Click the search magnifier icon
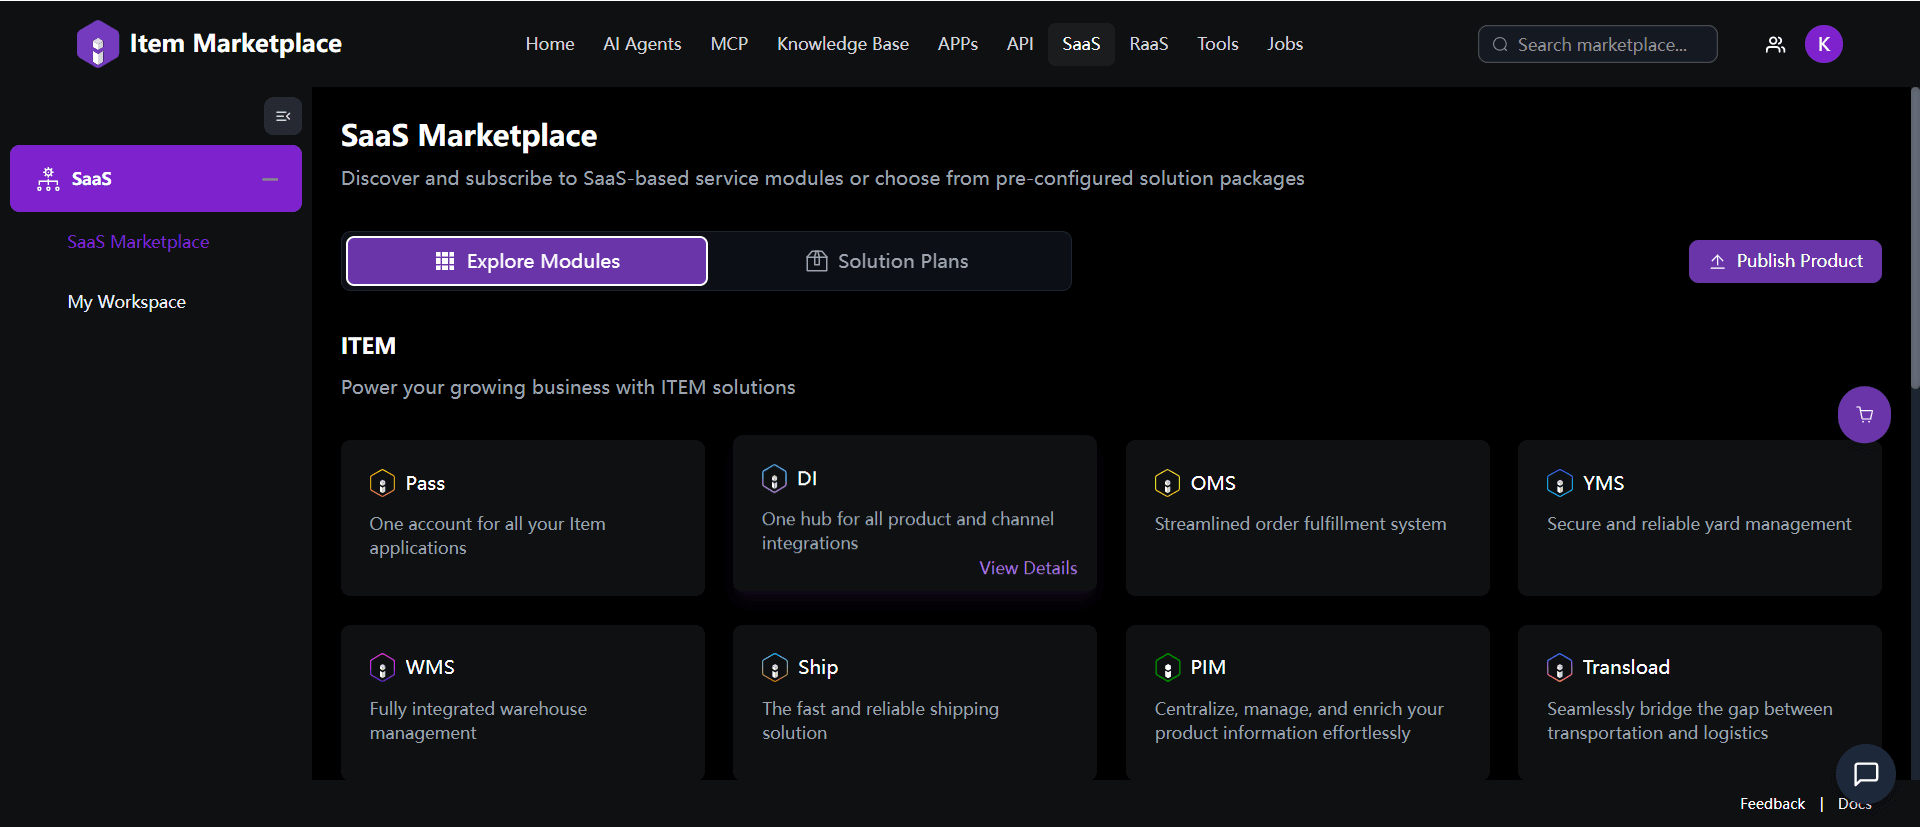 pyautogui.click(x=1500, y=44)
